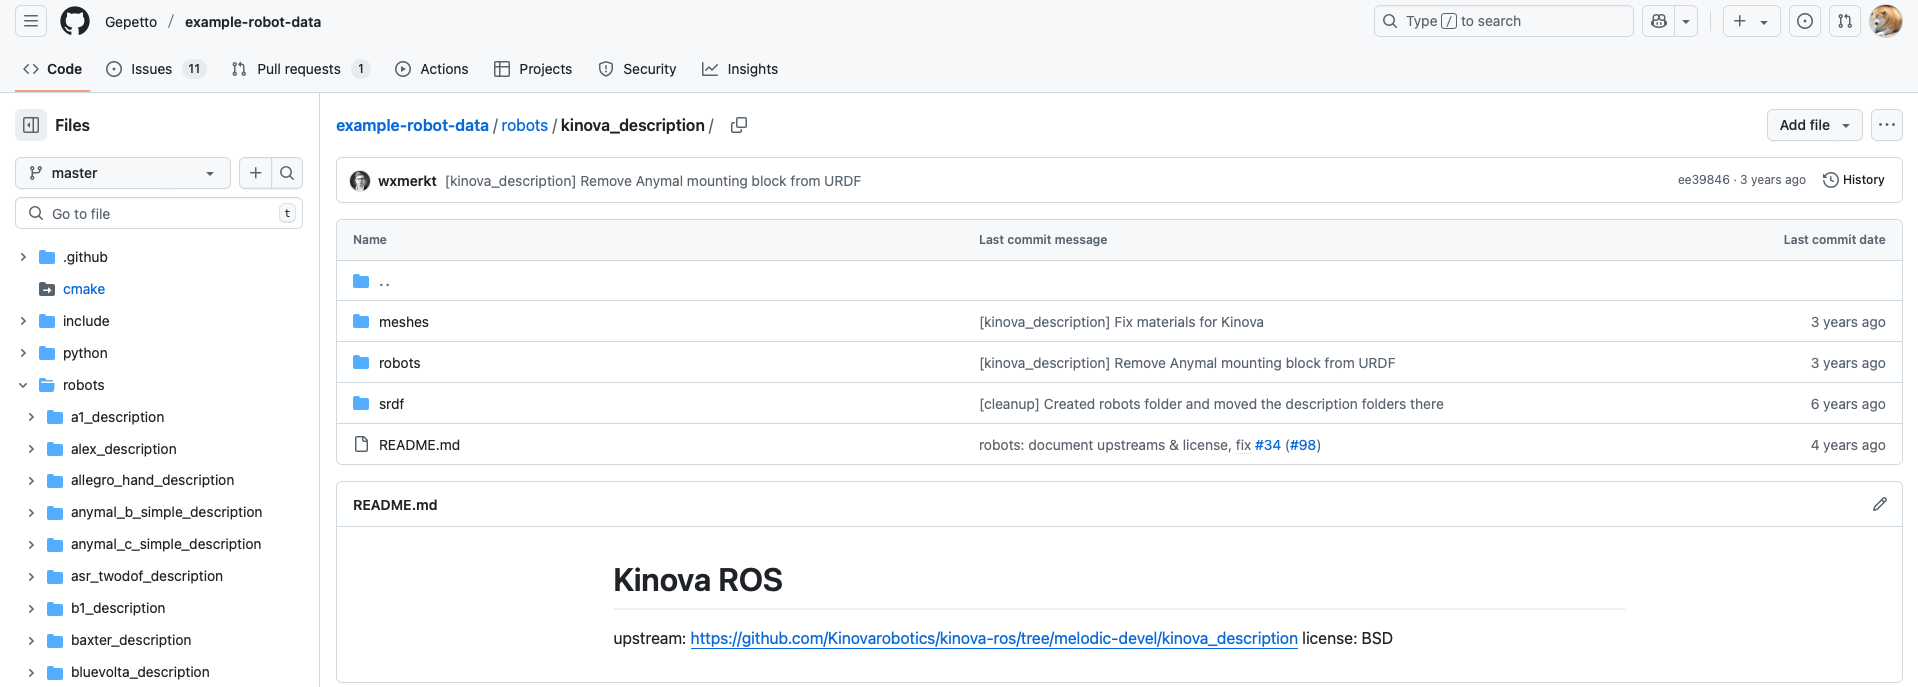Open example-robot-data in breadcrumb path

point(412,125)
